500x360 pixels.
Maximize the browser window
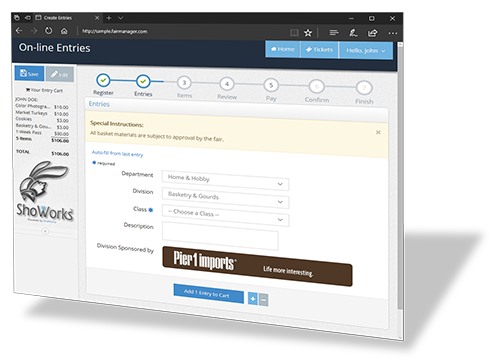[x=372, y=18]
